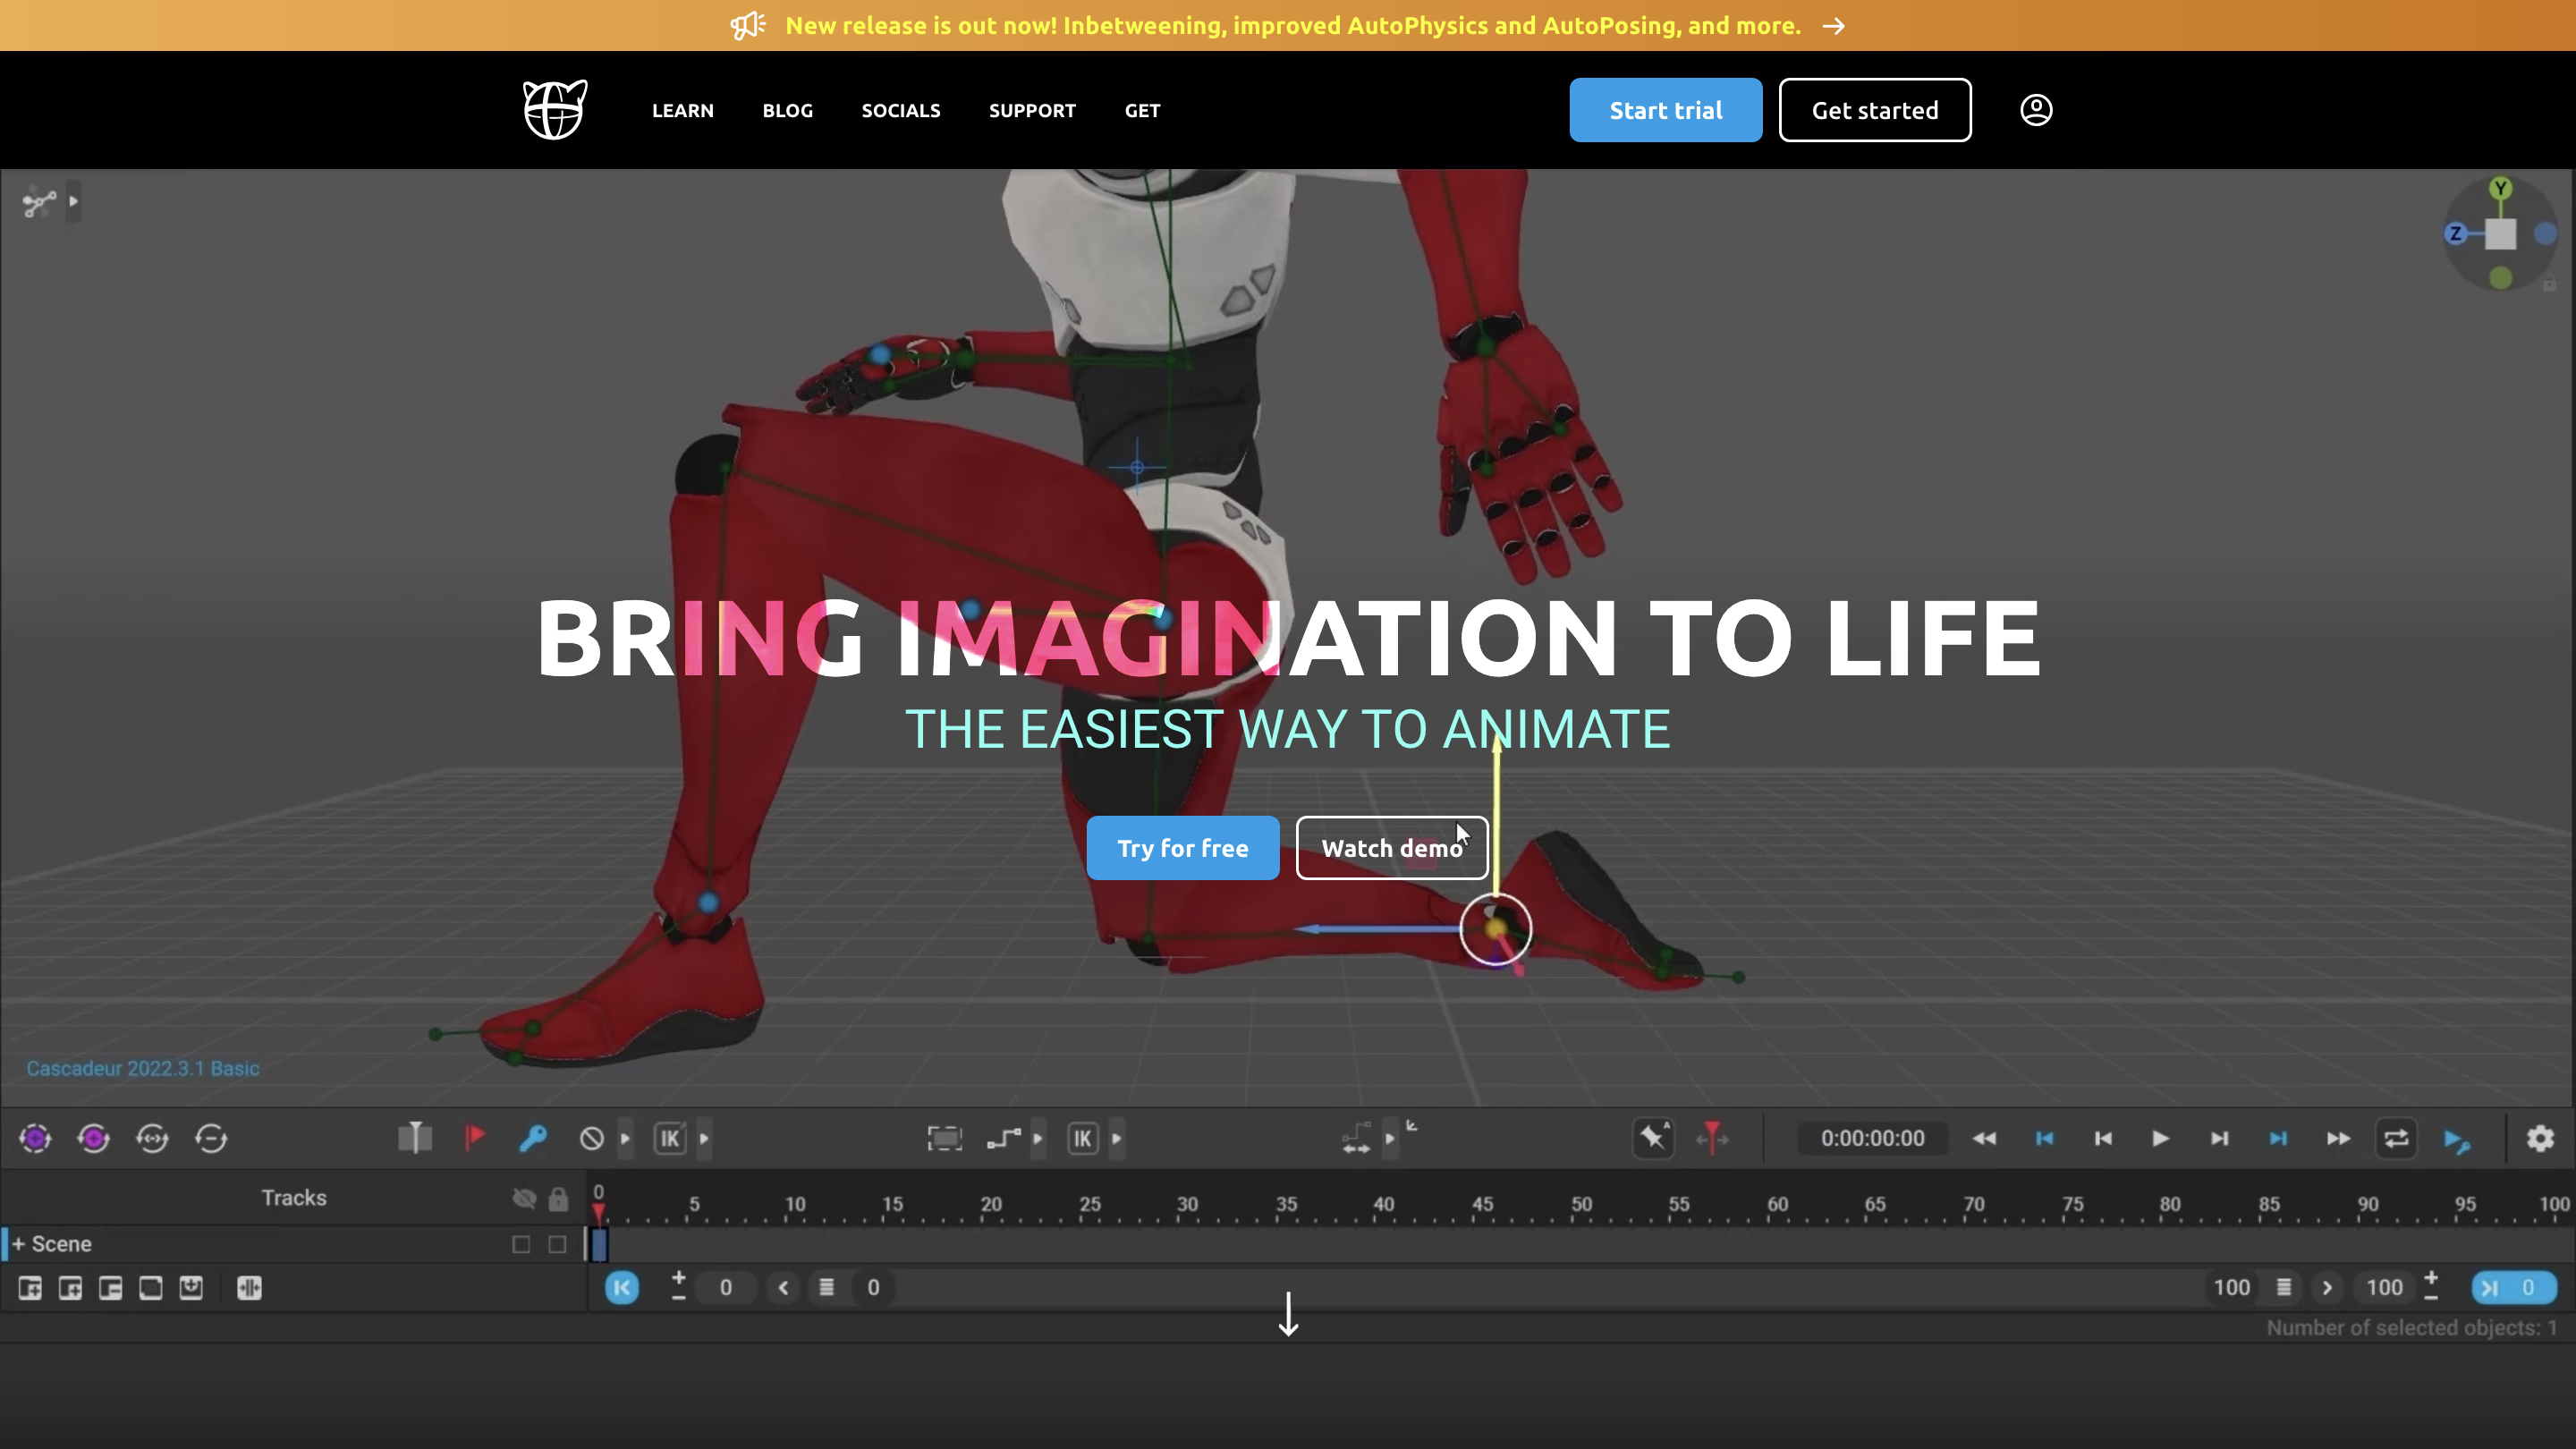Open the user account icon
Screen dimensions: 2576x1449
point(2036,110)
